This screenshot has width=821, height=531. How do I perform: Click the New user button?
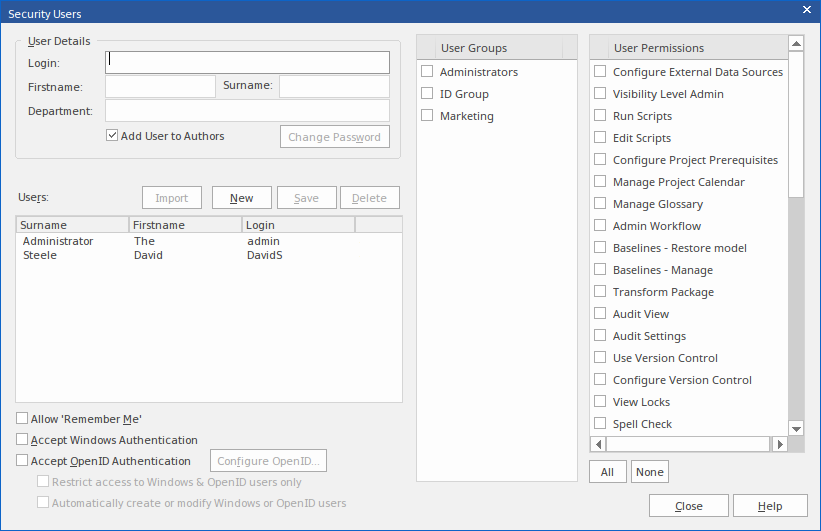(x=241, y=198)
